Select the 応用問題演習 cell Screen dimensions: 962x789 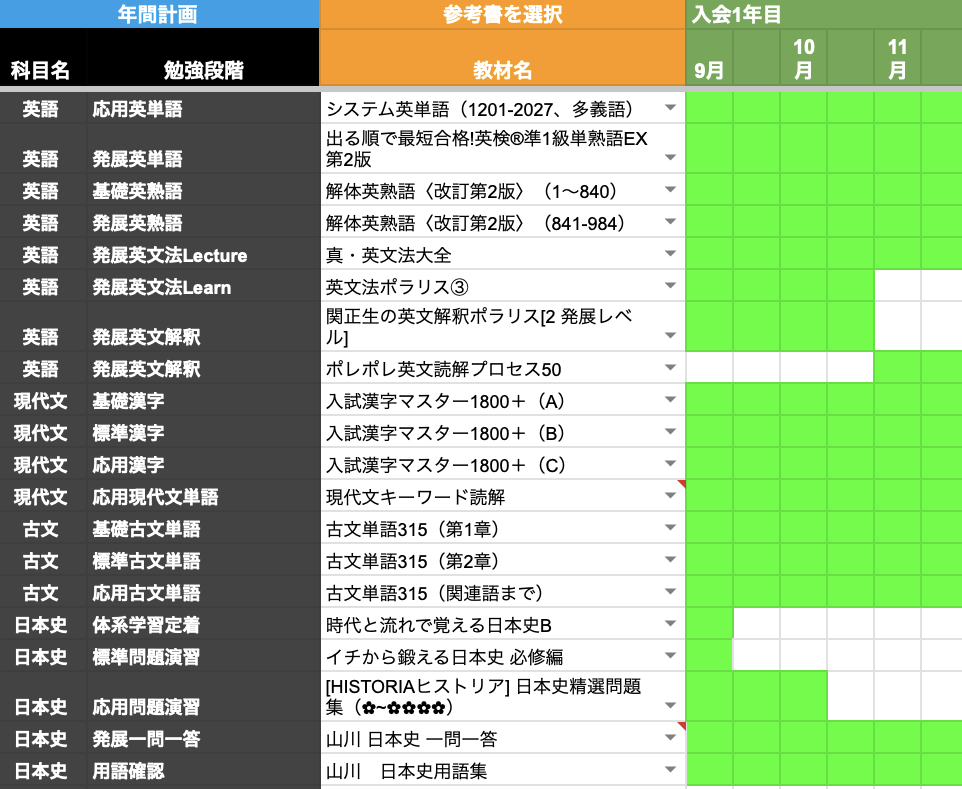(203, 696)
